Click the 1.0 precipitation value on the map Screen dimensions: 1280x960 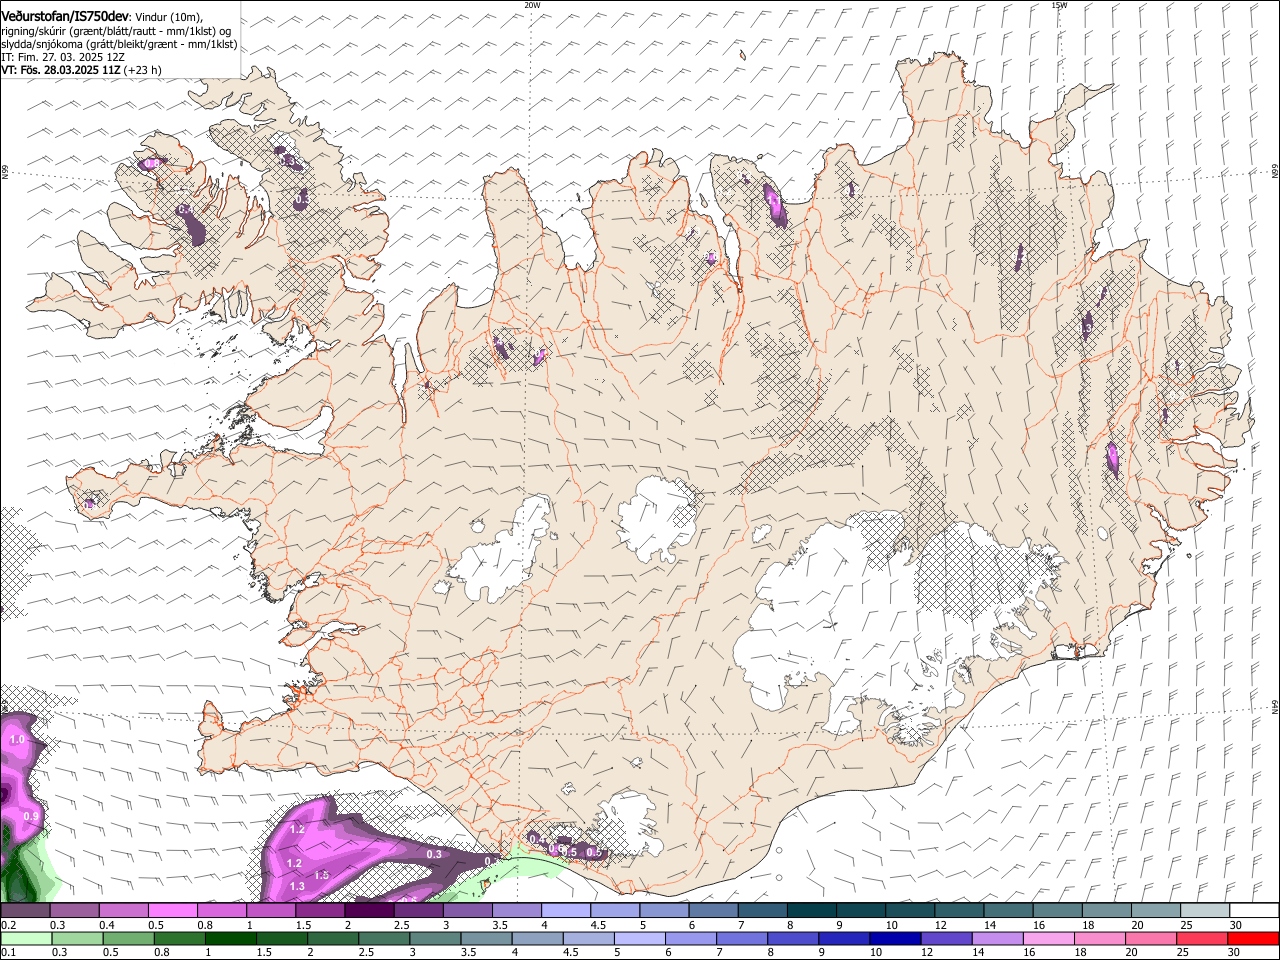[17, 740]
